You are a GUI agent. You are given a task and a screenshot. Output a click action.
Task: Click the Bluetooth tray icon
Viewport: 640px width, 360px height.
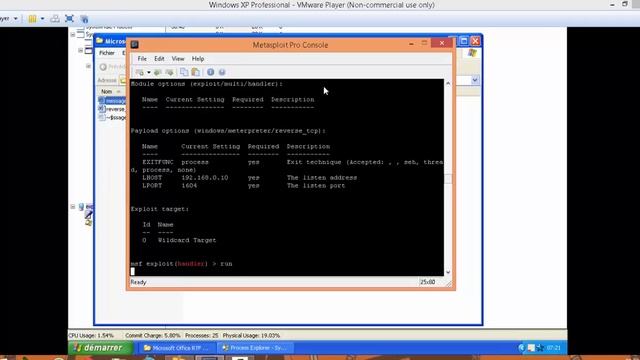(x=522, y=348)
